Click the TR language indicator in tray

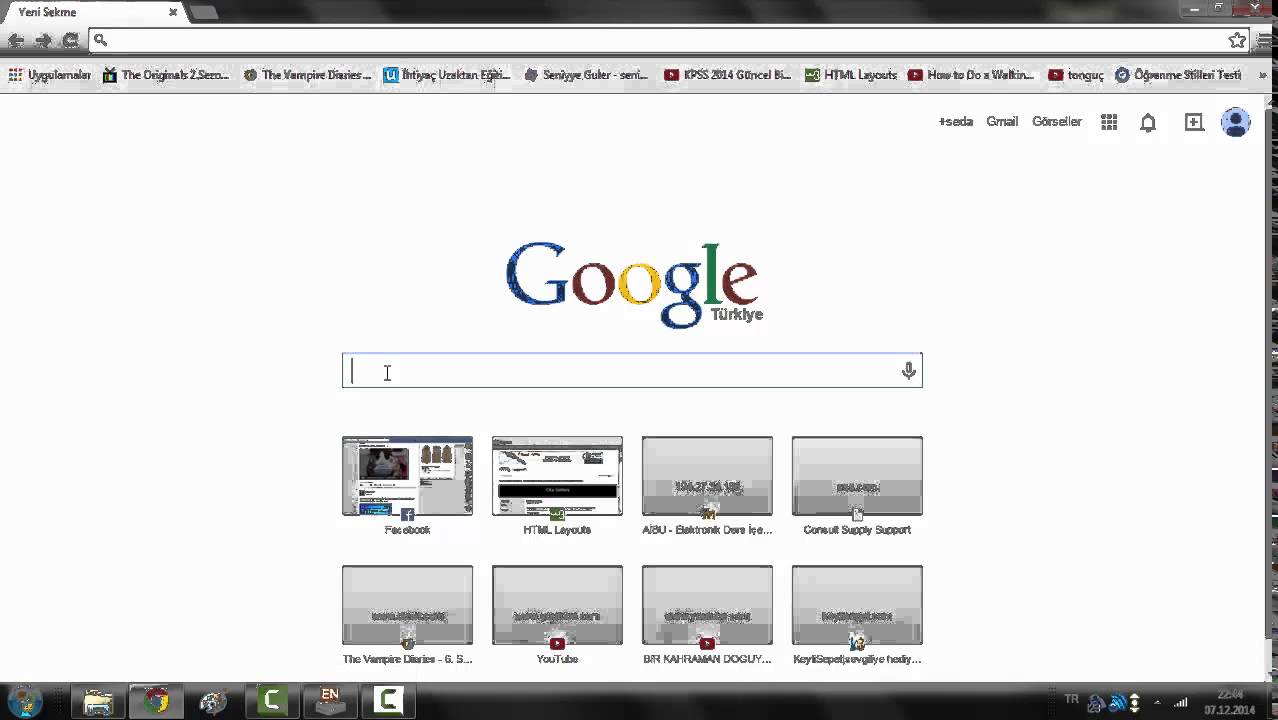(x=1072, y=699)
